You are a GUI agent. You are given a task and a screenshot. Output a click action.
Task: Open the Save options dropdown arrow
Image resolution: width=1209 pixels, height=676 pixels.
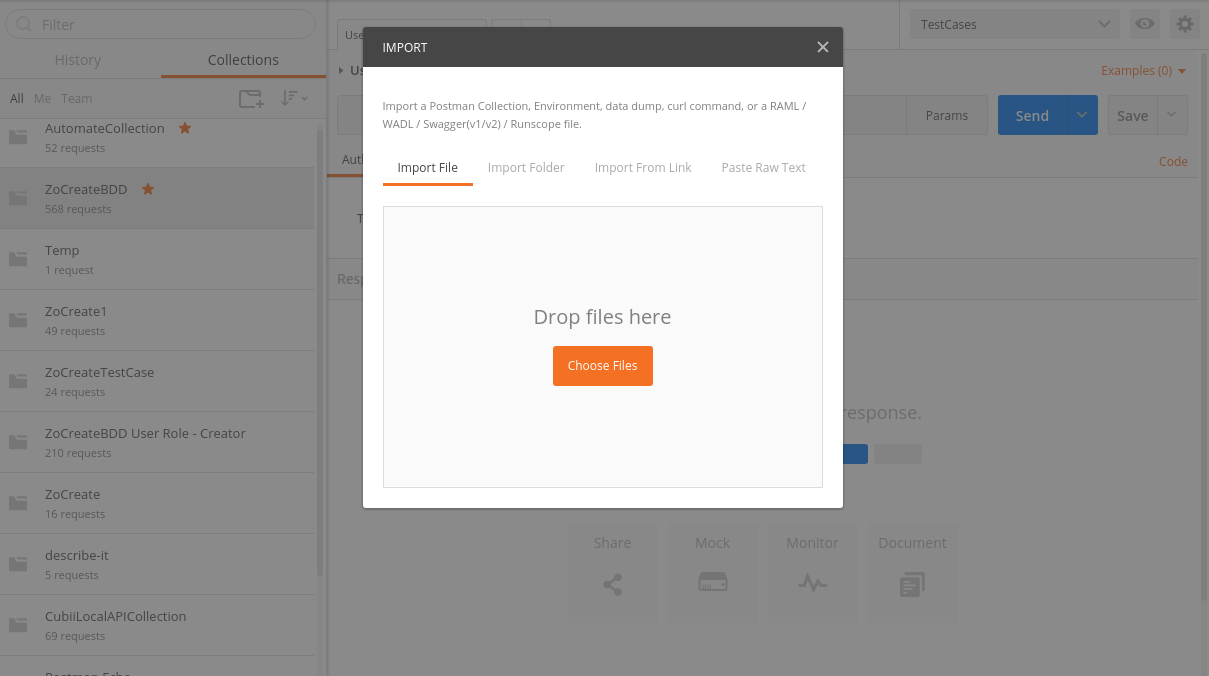click(1173, 115)
